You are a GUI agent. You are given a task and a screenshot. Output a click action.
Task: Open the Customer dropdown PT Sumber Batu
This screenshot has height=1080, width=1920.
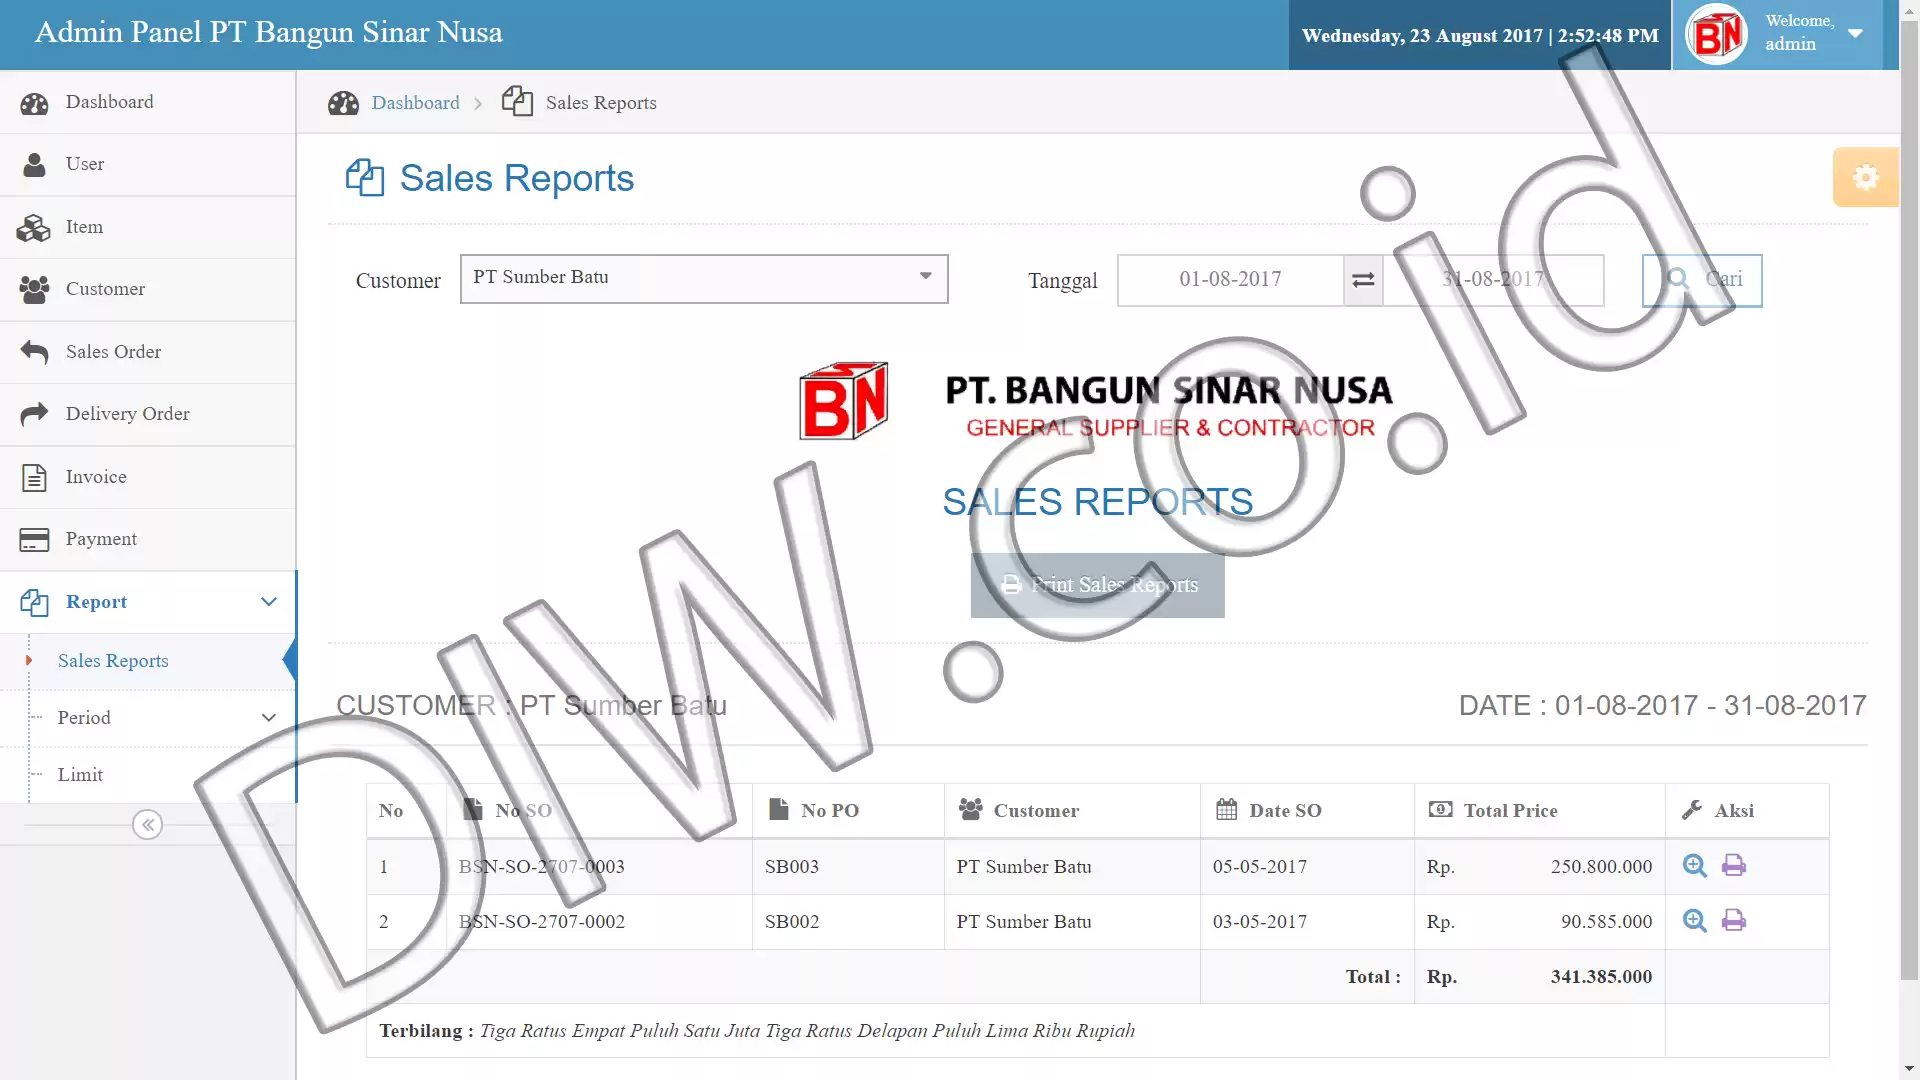[704, 279]
